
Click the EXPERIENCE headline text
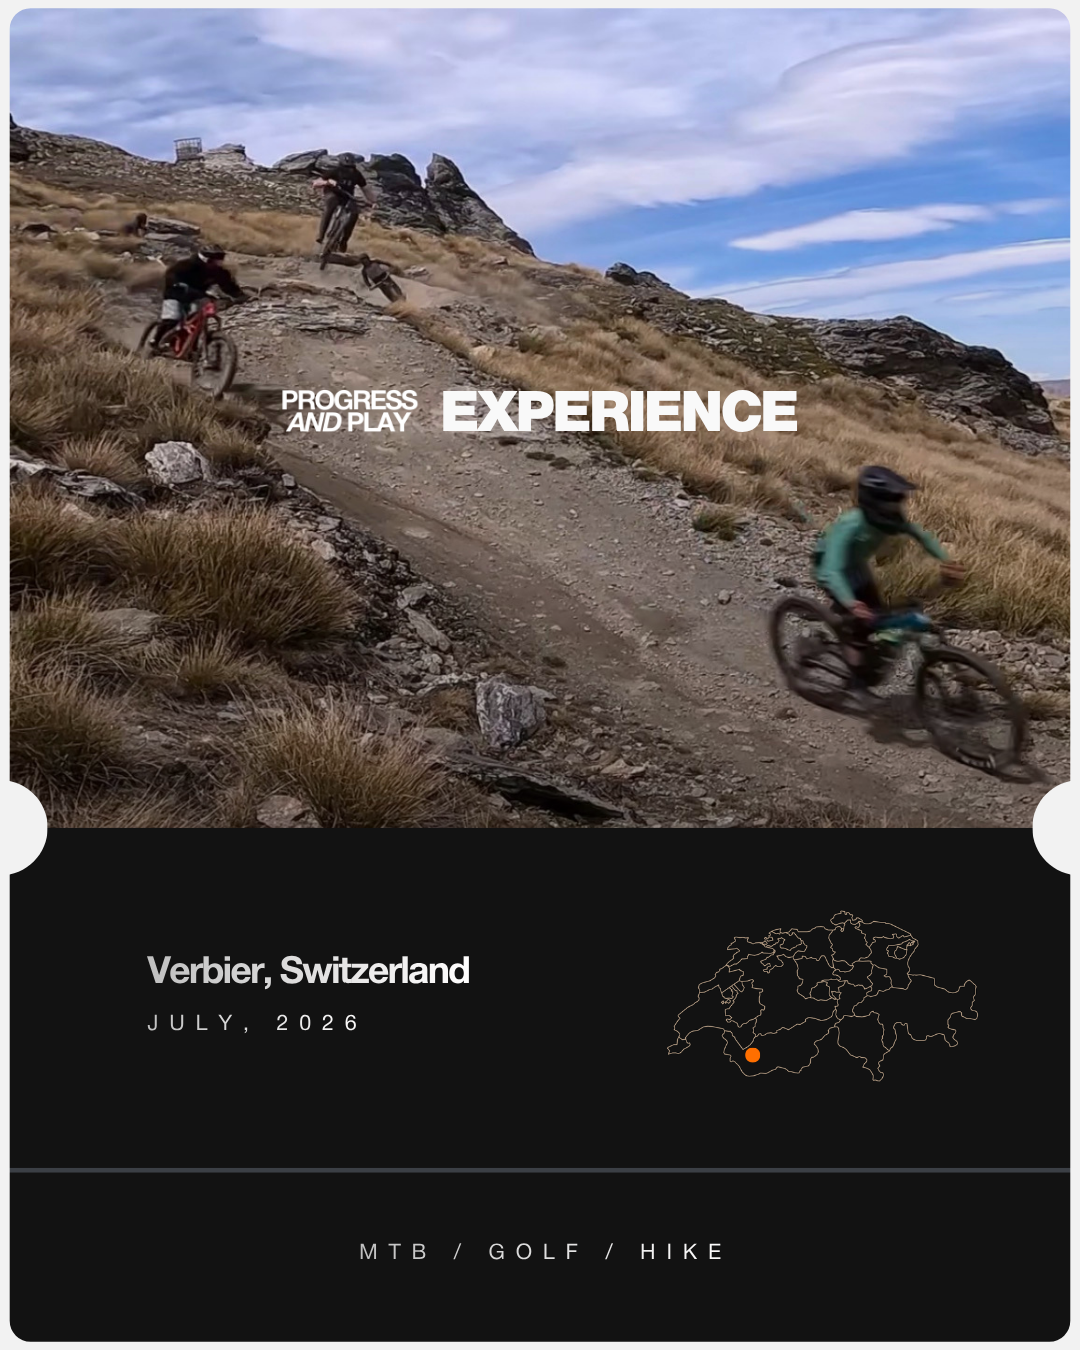(620, 411)
